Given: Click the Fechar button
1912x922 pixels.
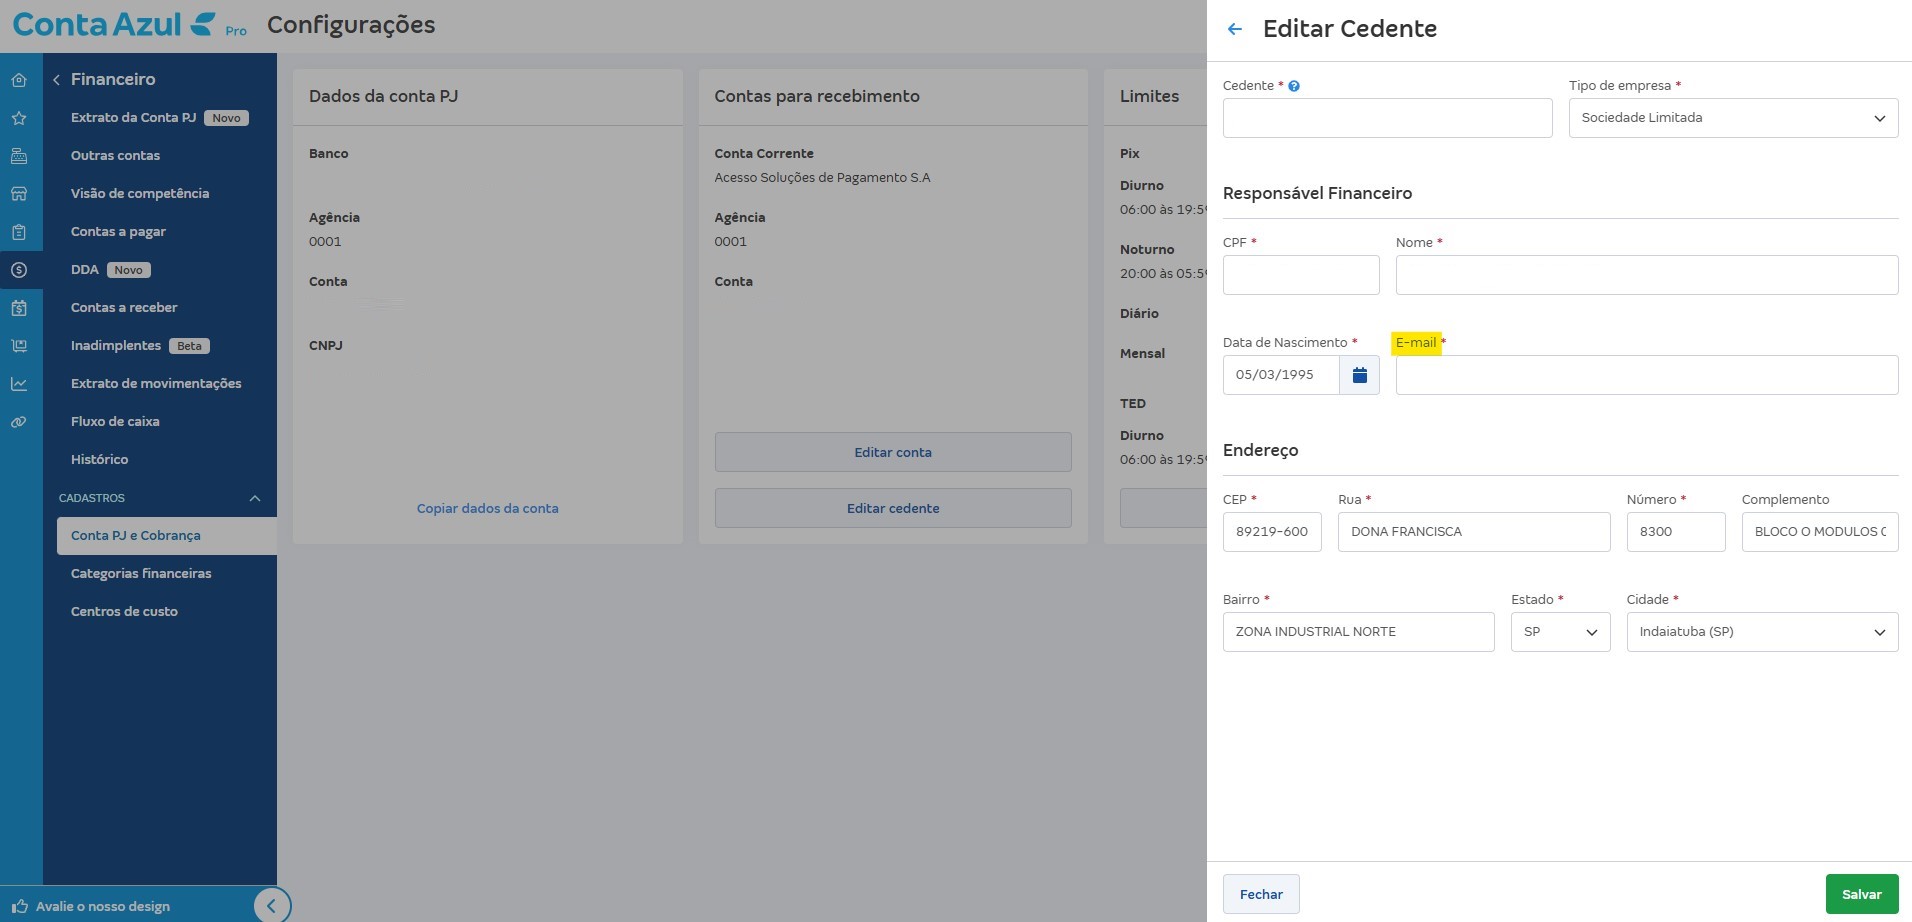Looking at the screenshot, I should pos(1260,894).
